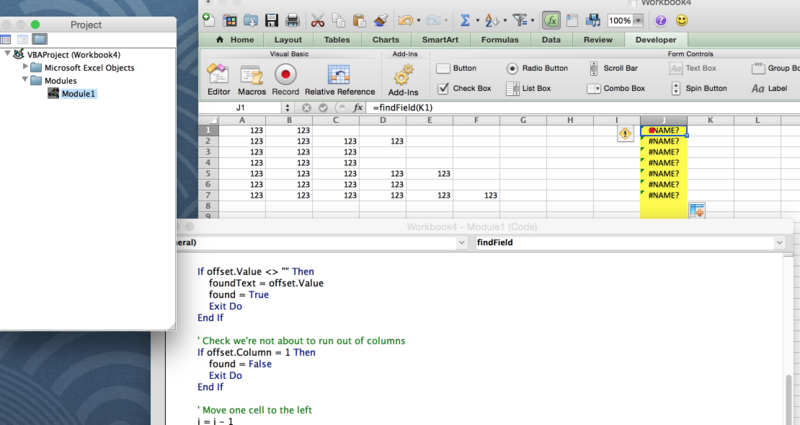Create a new workbook from toolbar
Image resolution: width=800 pixels, height=425 pixels.
pyautogui.click(x=208, y=20)
